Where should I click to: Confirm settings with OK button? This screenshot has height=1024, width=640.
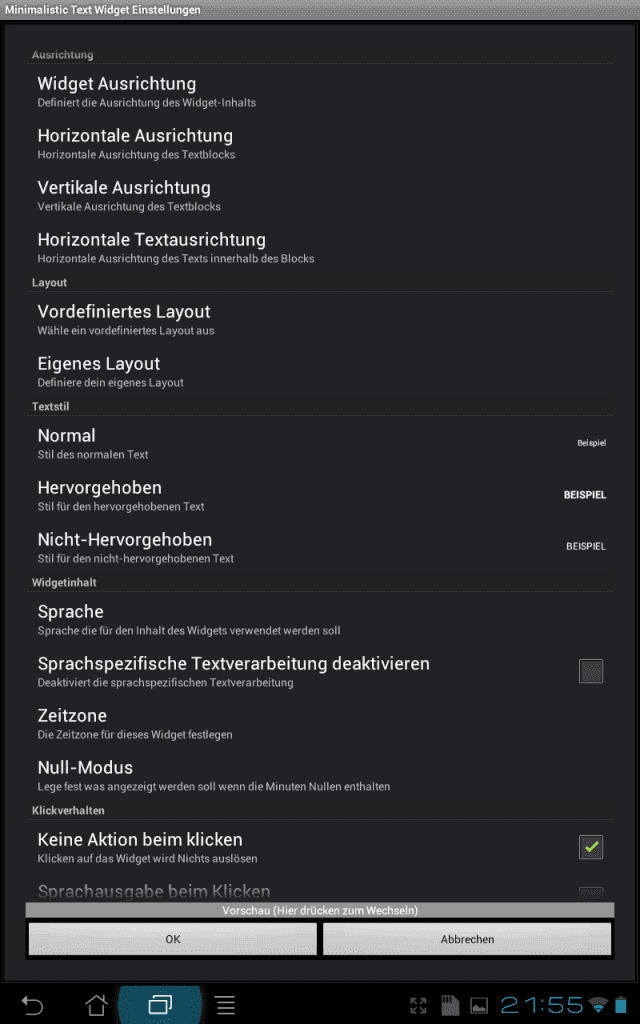[x=172, y=939]
